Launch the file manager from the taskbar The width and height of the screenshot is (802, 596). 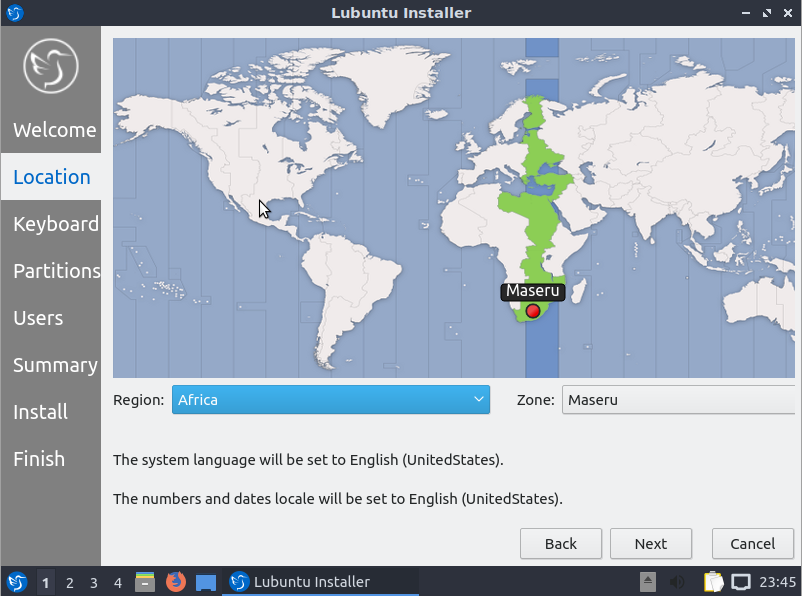point(145,582)
